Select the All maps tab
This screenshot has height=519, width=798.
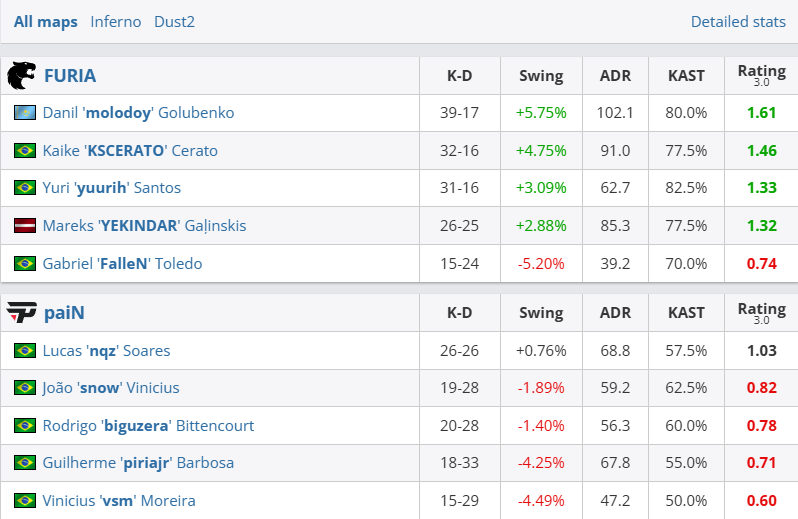point(45,21)
